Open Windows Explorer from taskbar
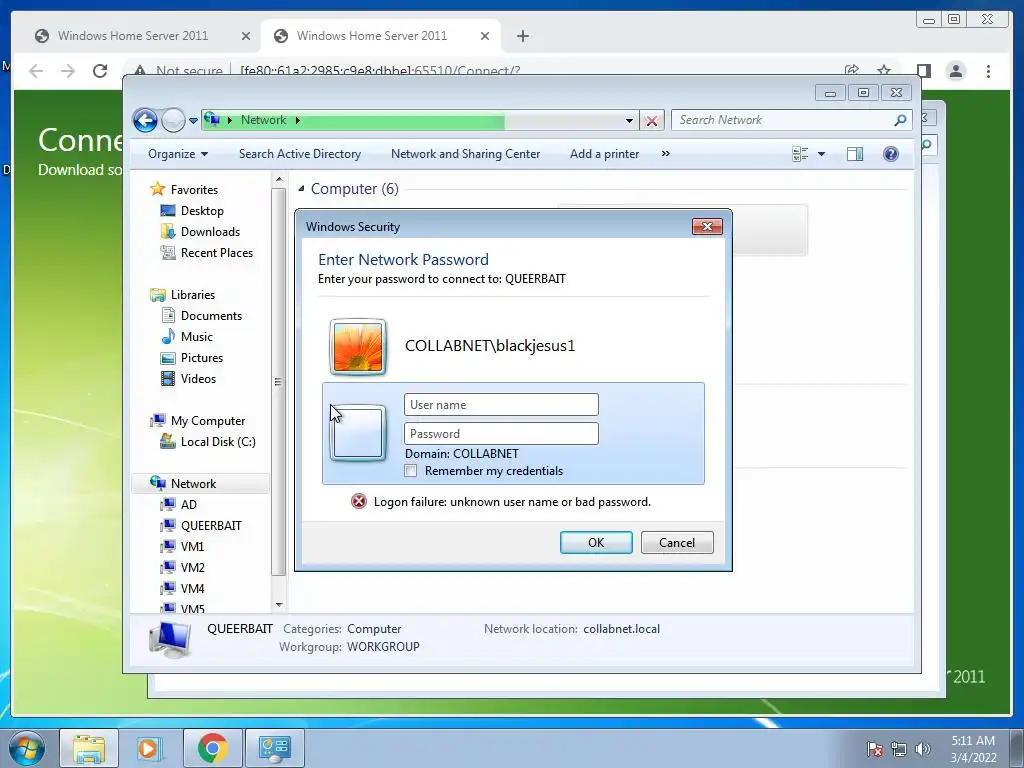This screenshot has width=1024, height=768. [89, 748]
